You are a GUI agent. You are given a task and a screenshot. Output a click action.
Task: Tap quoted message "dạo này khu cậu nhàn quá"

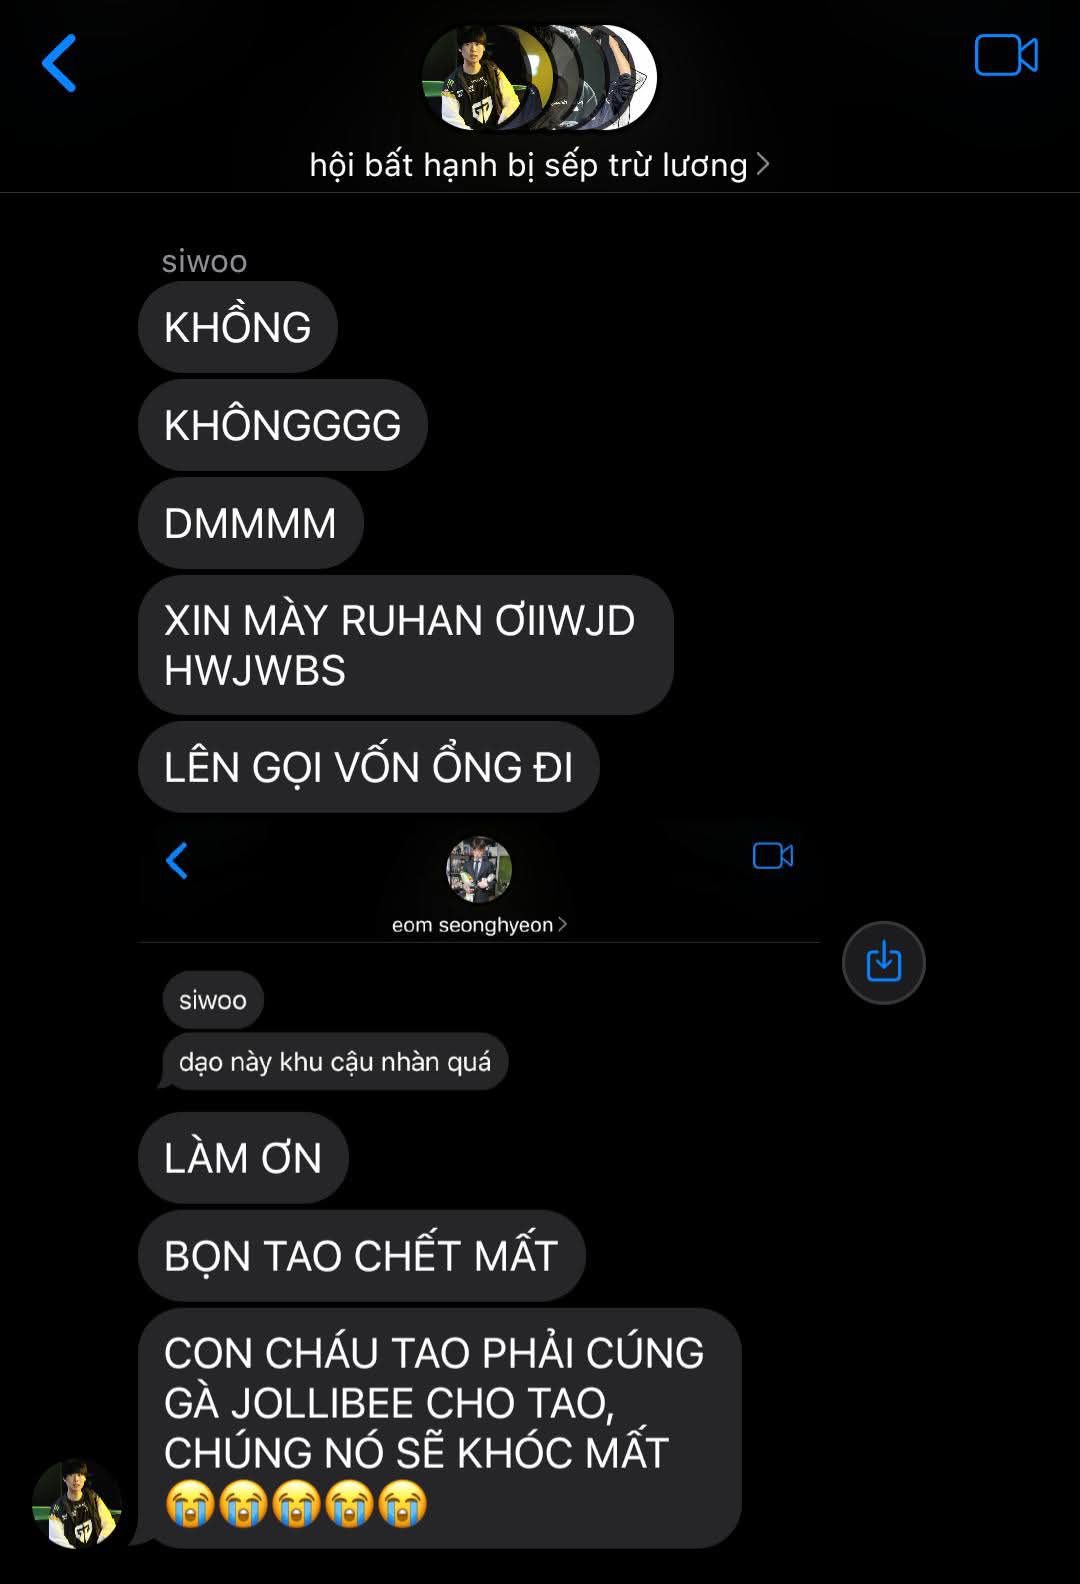coord(335,1061)
